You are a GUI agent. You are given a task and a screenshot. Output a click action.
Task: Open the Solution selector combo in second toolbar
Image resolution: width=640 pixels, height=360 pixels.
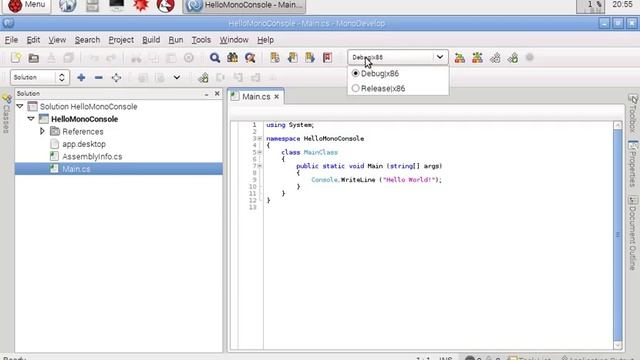click(x=40, y=77)
